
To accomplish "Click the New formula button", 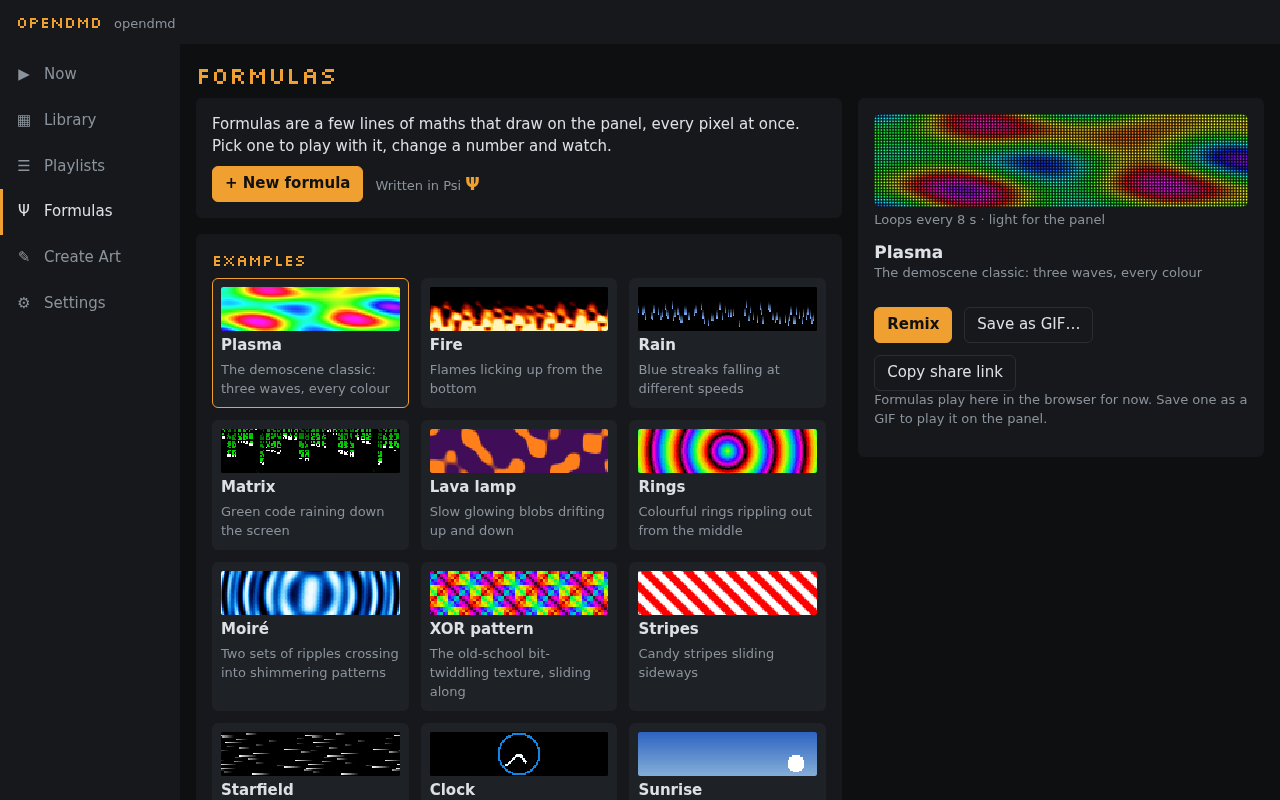I will [287, 184].
